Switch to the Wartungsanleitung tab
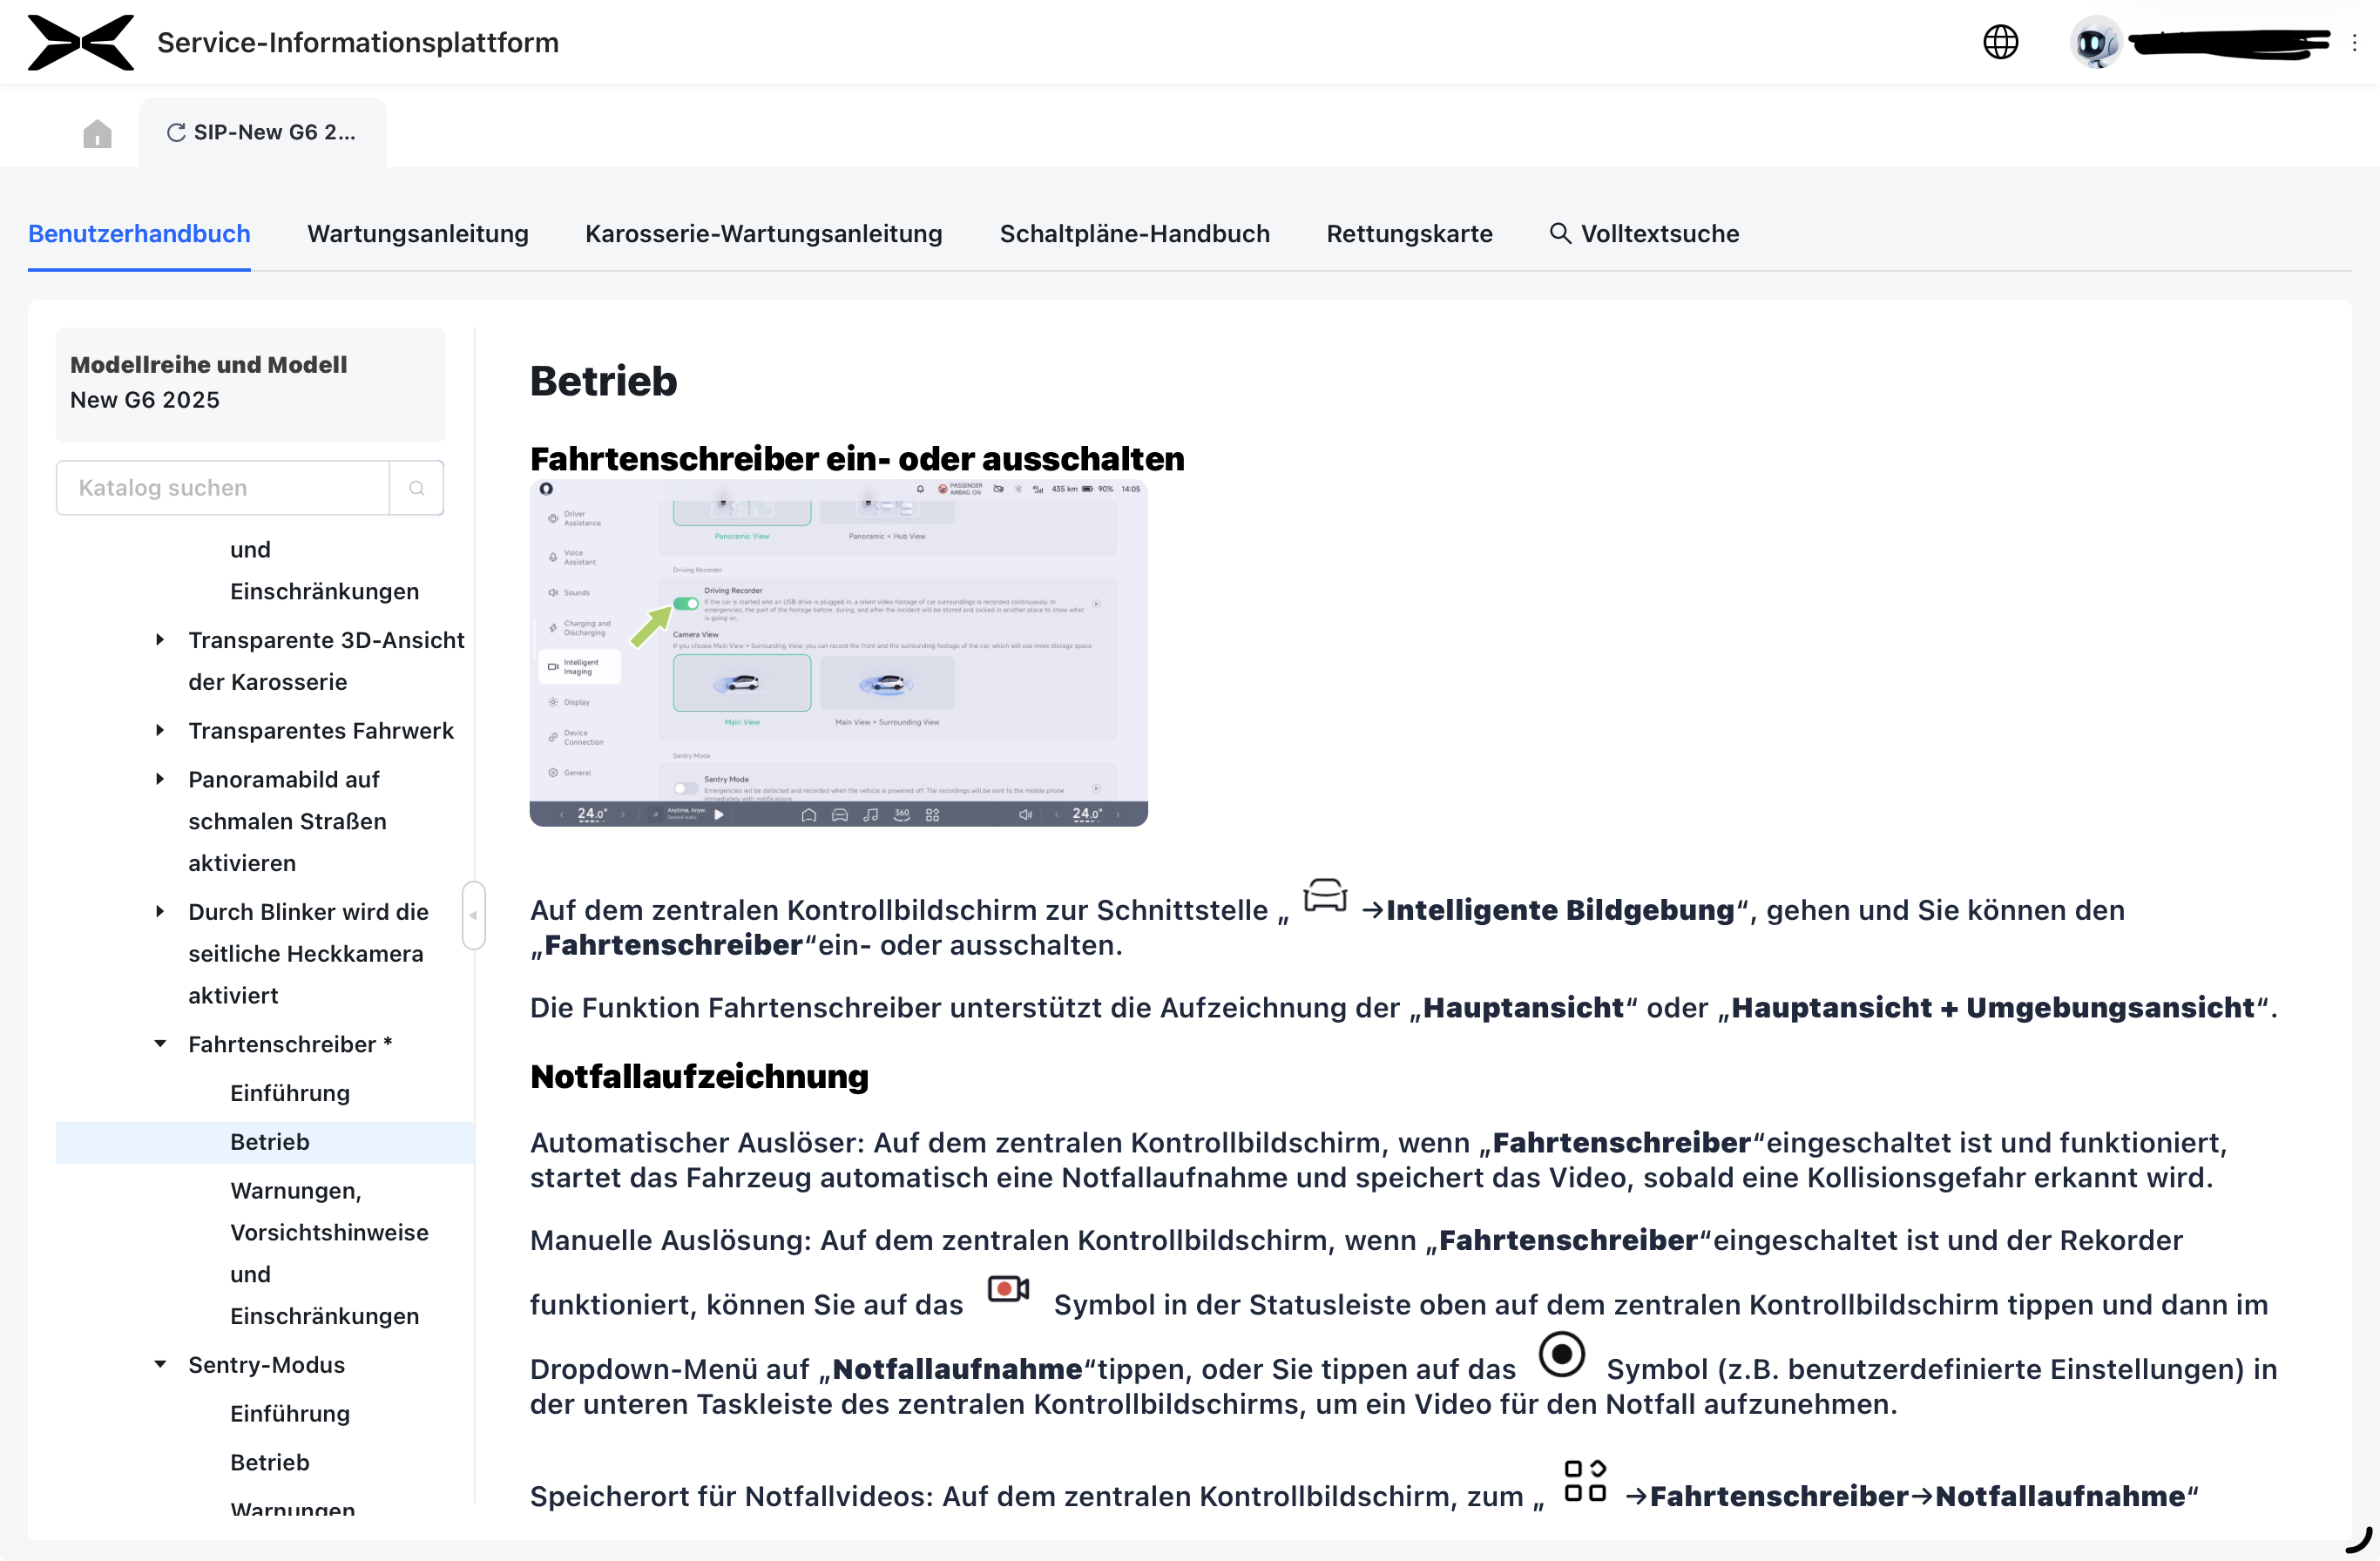2380x1561 pixels. 417,234
